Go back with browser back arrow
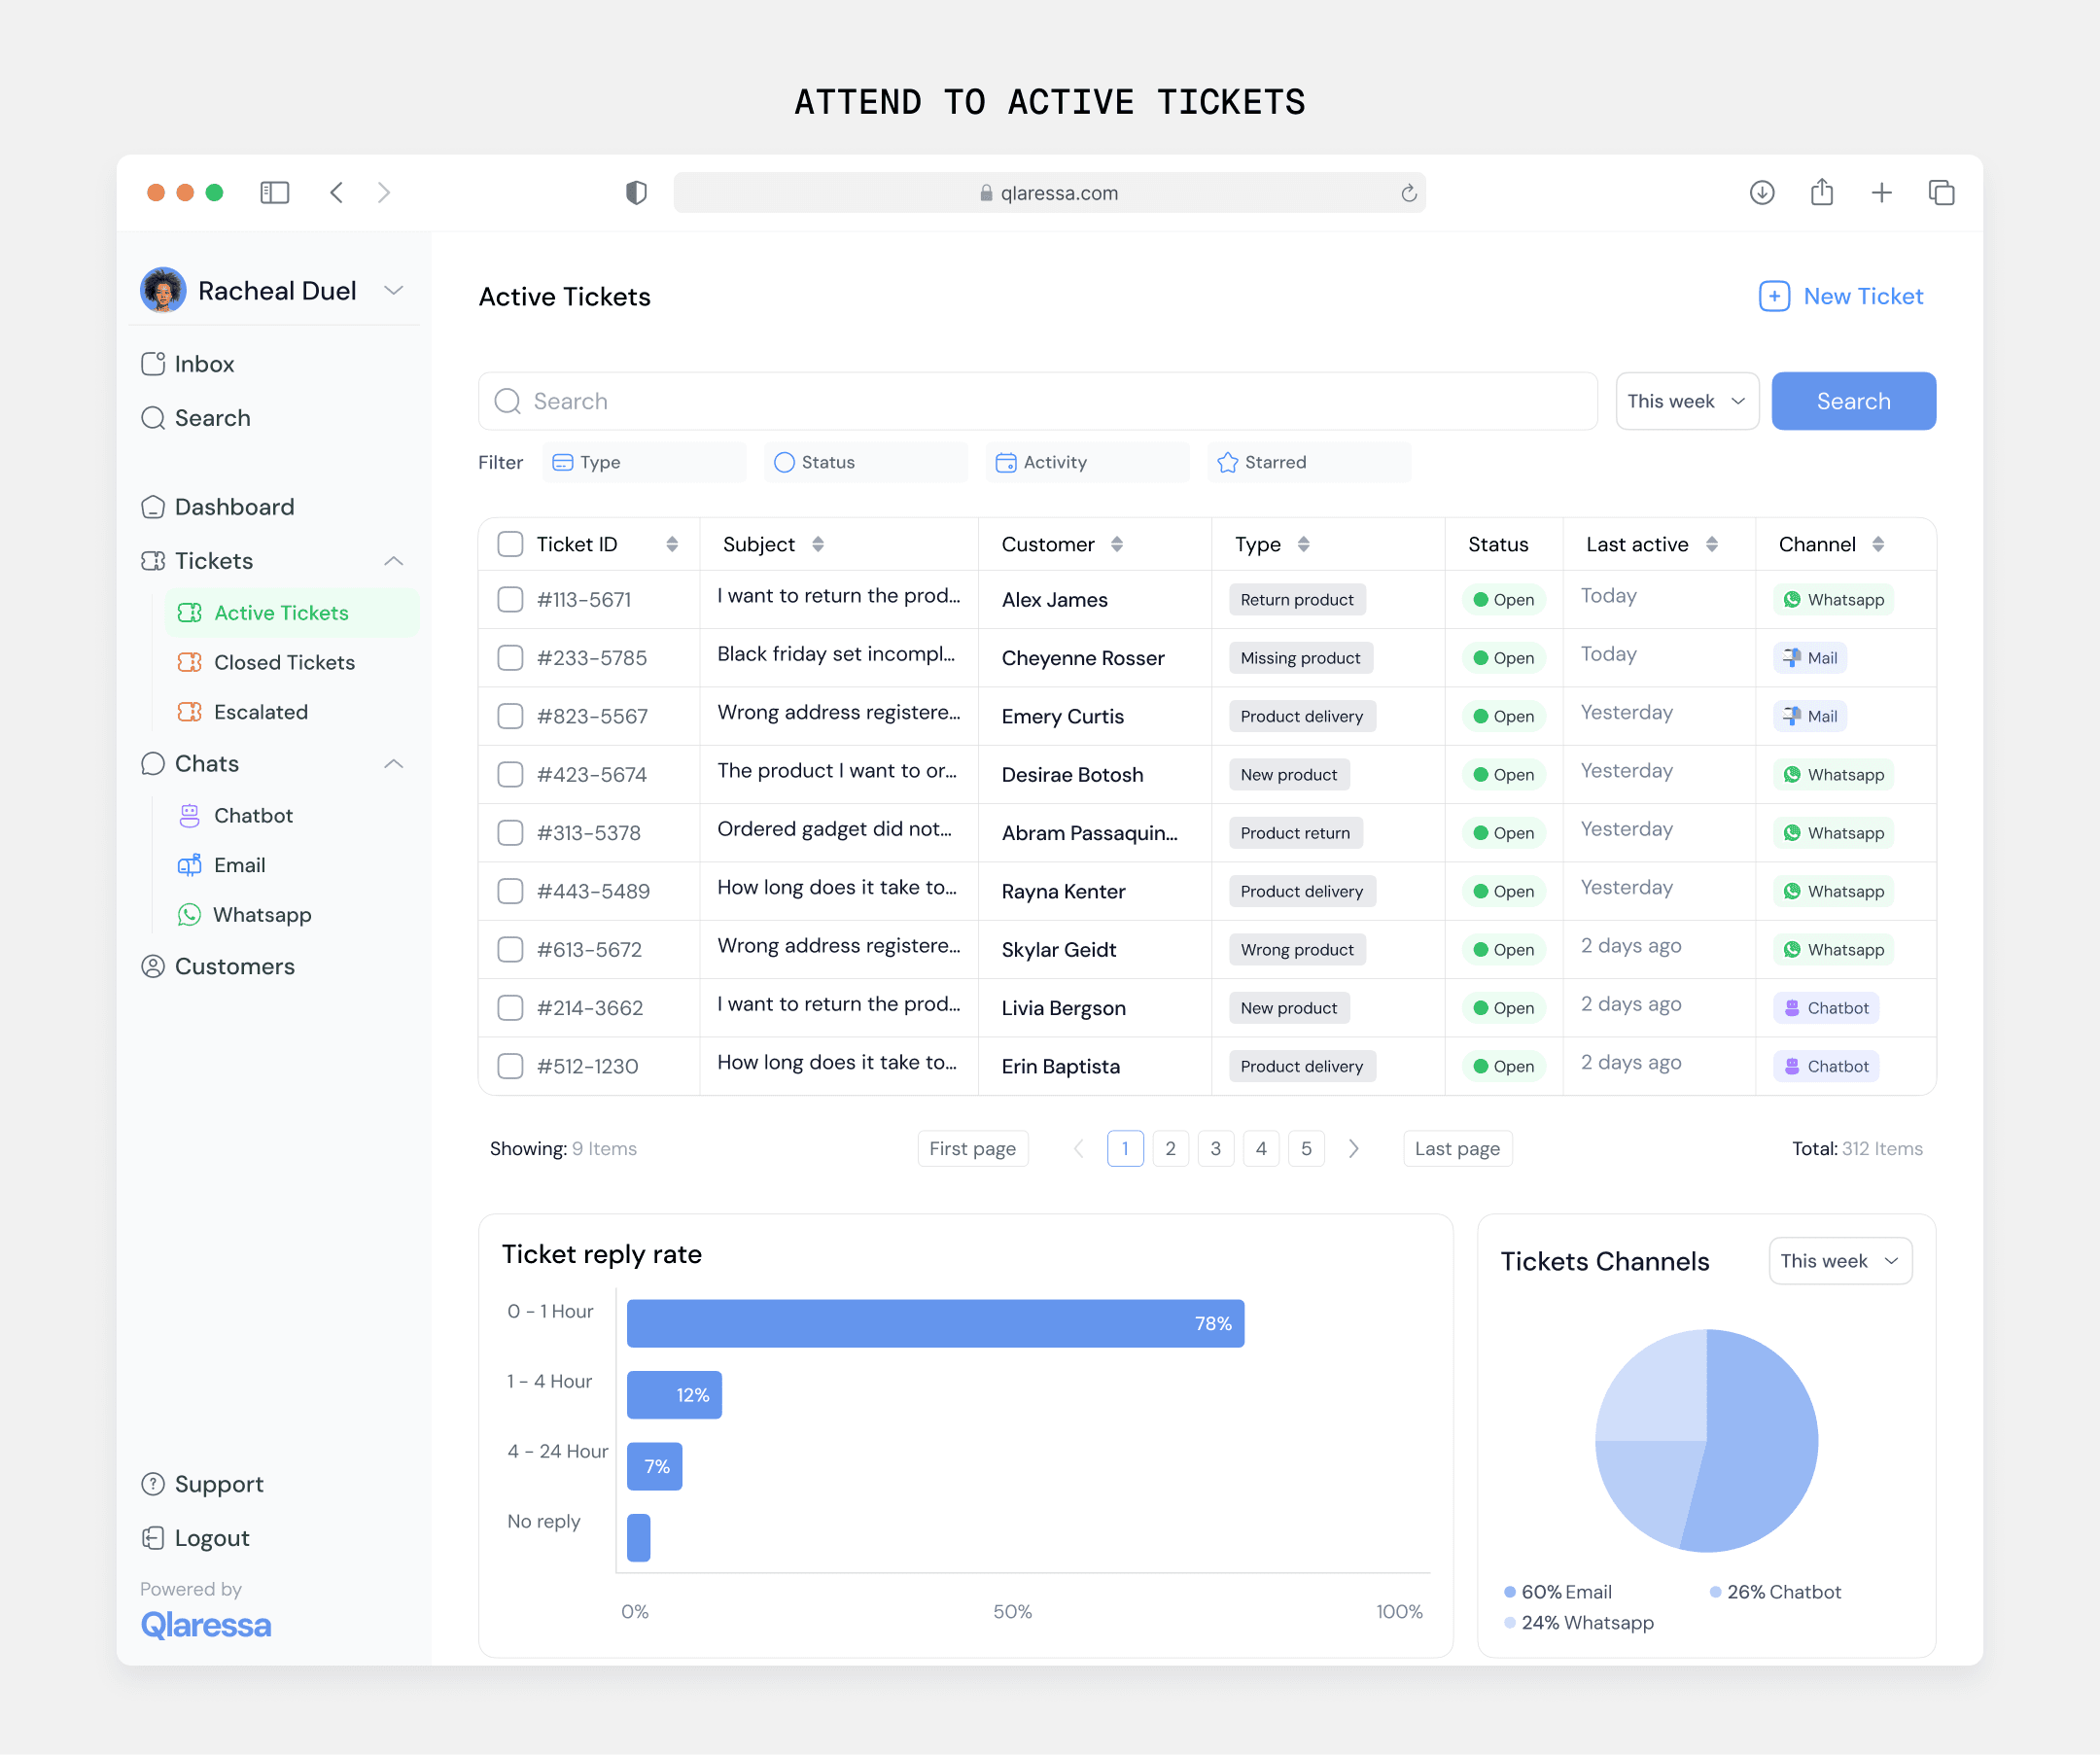2100x1755 pixels. [x=337, y=192]
